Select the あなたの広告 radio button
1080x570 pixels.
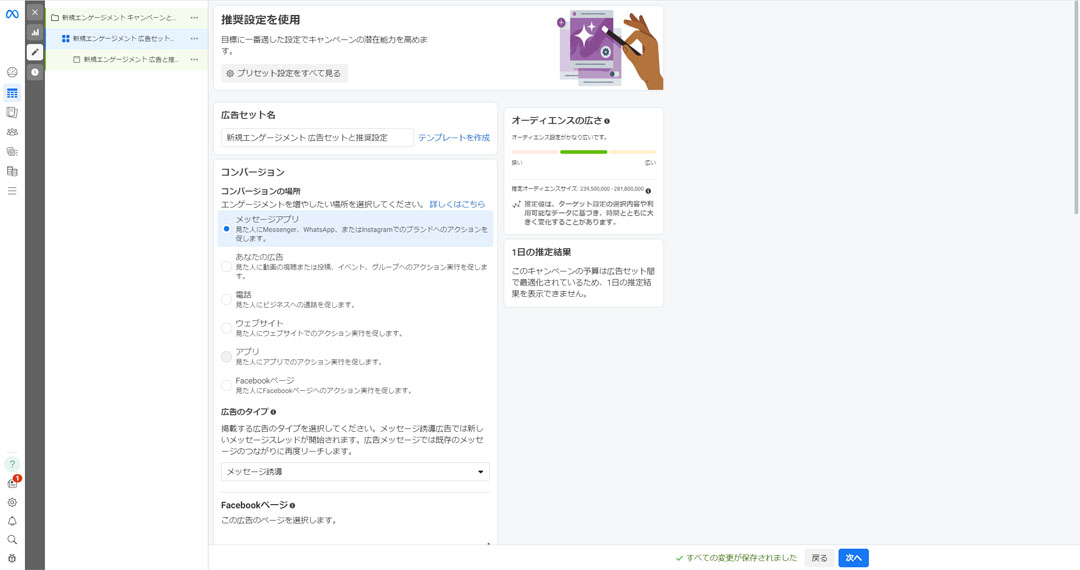(x=226, y=266)
